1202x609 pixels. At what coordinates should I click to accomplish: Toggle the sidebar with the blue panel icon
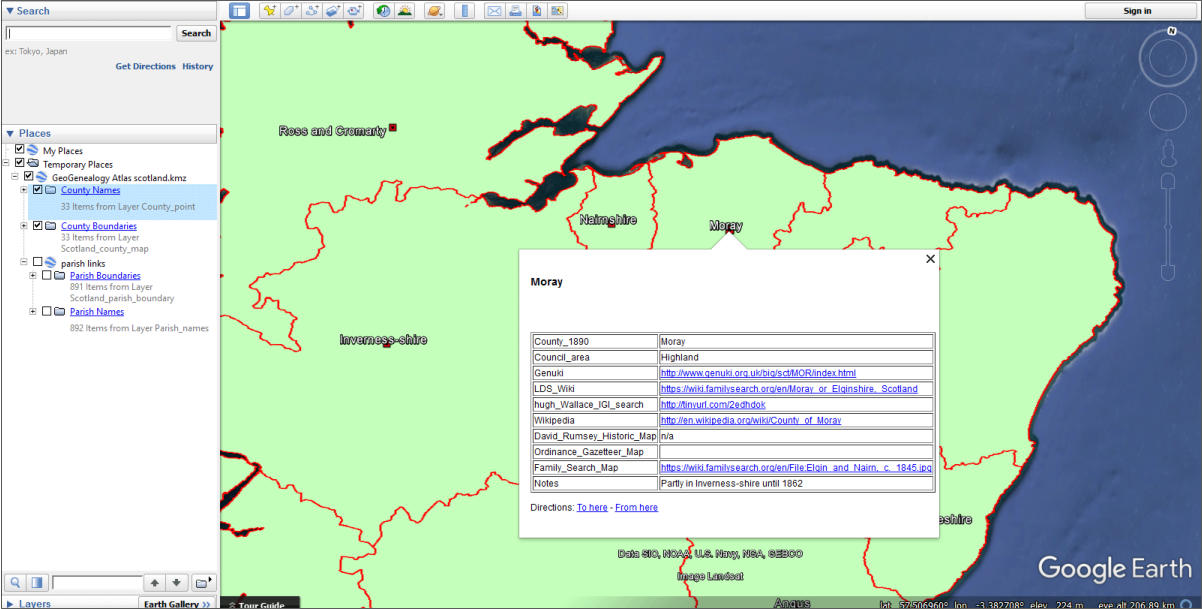point(240,11)
